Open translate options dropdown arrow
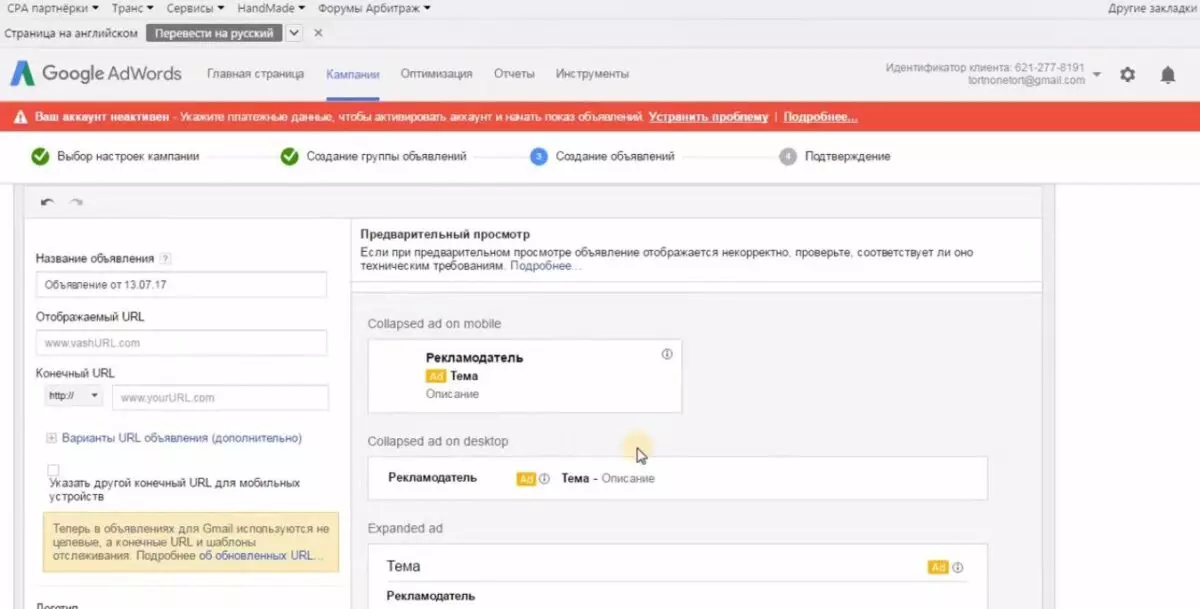 click(294, 33)
